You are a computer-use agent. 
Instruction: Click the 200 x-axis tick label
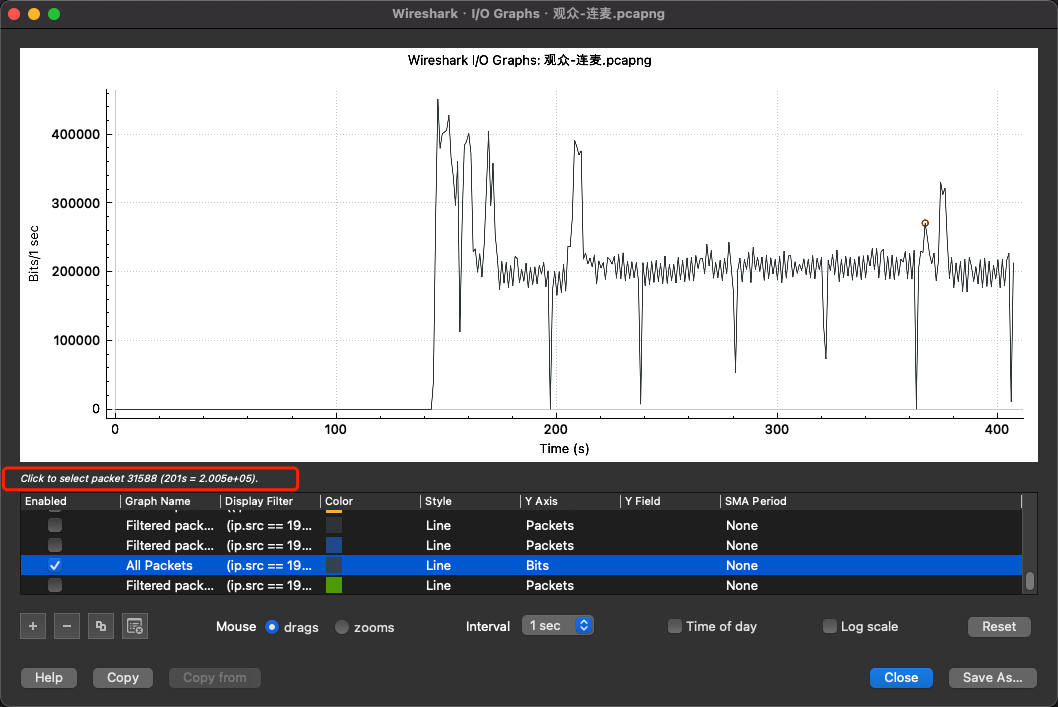point(555,429)
